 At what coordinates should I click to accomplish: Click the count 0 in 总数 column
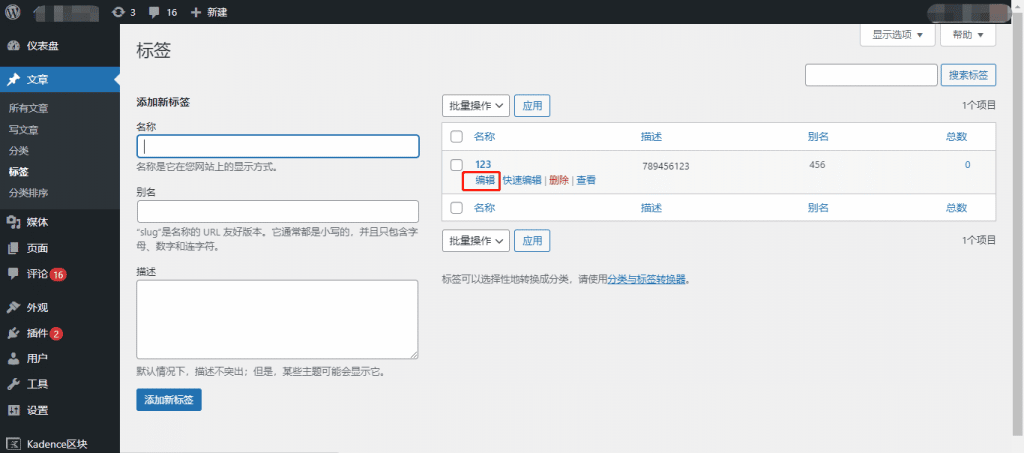967,164
